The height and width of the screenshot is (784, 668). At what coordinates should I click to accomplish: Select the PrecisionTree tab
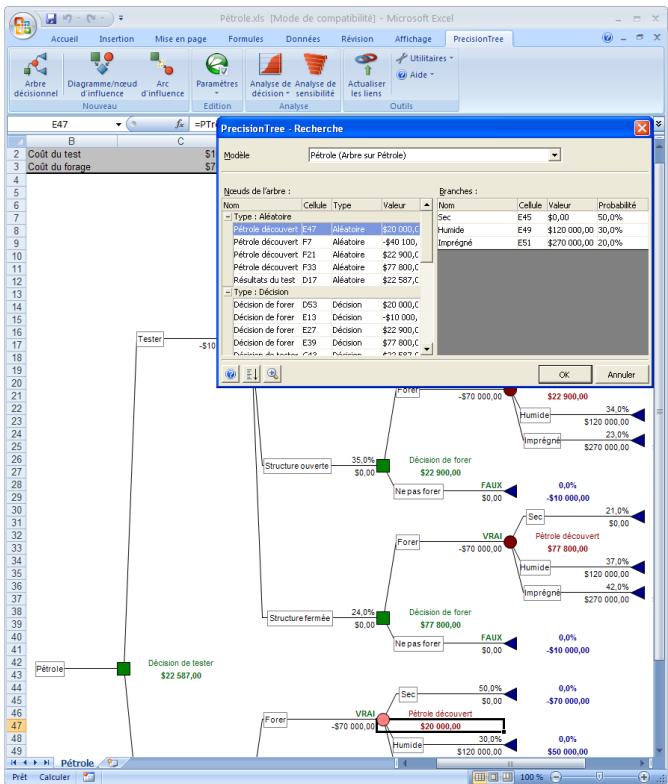(x=478, y=39)
